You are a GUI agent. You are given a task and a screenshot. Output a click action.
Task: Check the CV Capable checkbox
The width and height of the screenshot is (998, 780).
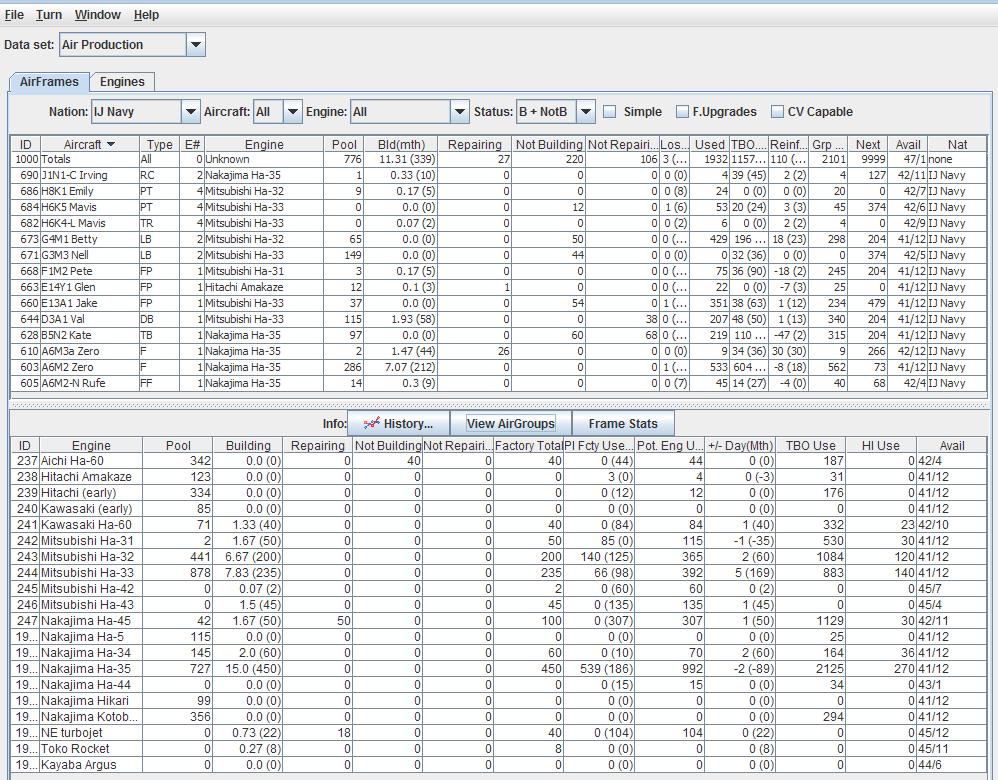777,112
